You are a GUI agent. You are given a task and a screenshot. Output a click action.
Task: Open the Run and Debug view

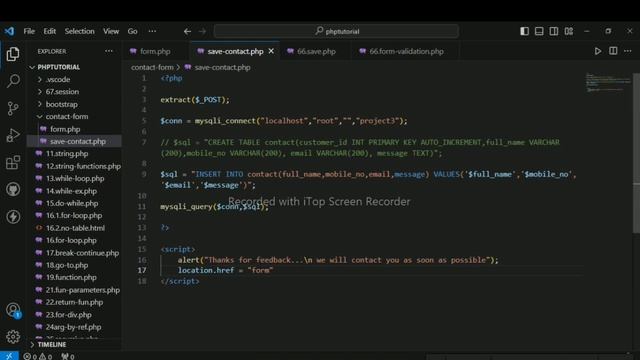13,135
